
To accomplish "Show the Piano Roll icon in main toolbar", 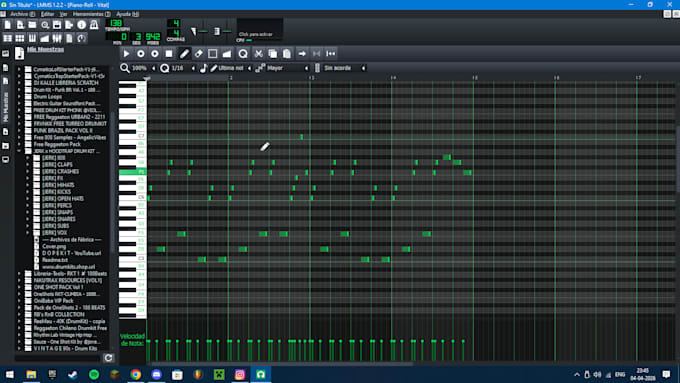I will 32,38.
